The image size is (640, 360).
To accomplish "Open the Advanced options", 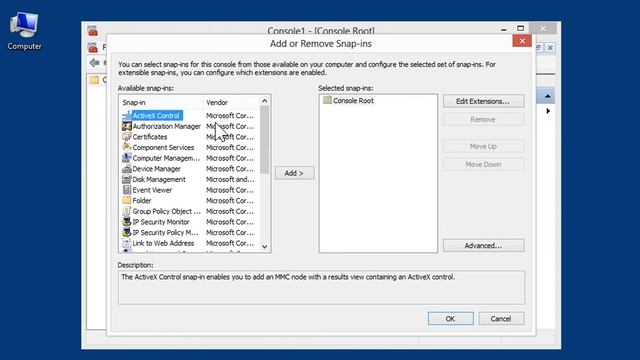I will tap(483, 245).
